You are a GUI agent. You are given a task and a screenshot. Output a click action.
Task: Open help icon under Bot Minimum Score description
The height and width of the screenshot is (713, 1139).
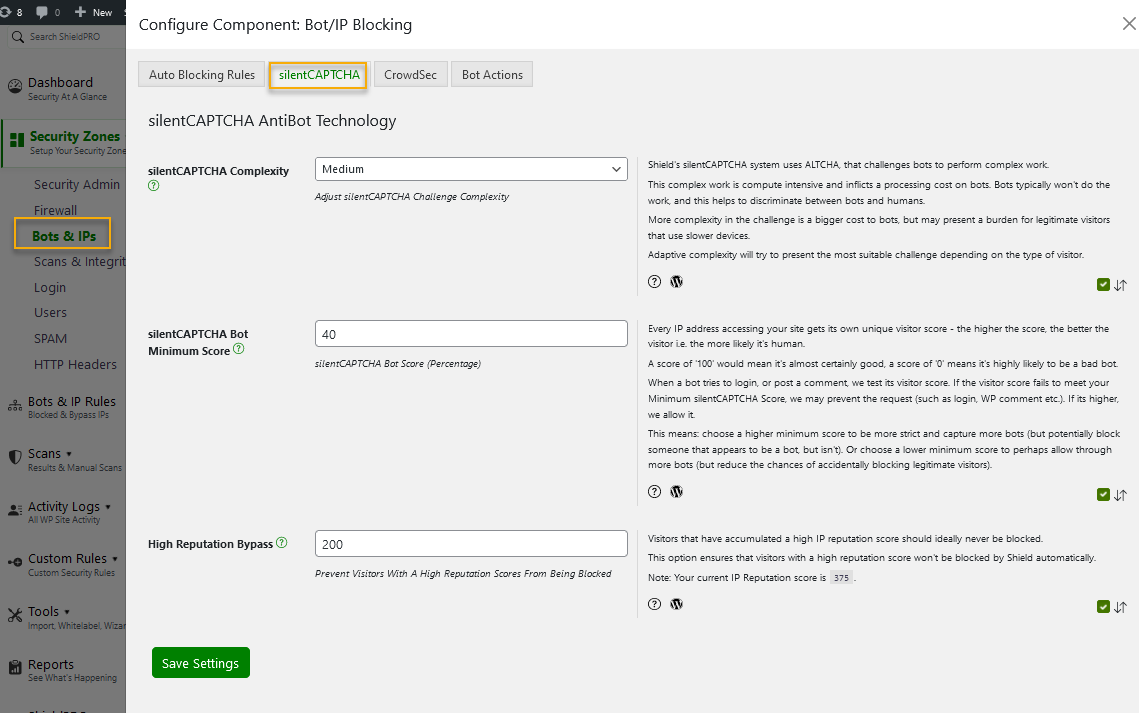(x=654, y=492)
